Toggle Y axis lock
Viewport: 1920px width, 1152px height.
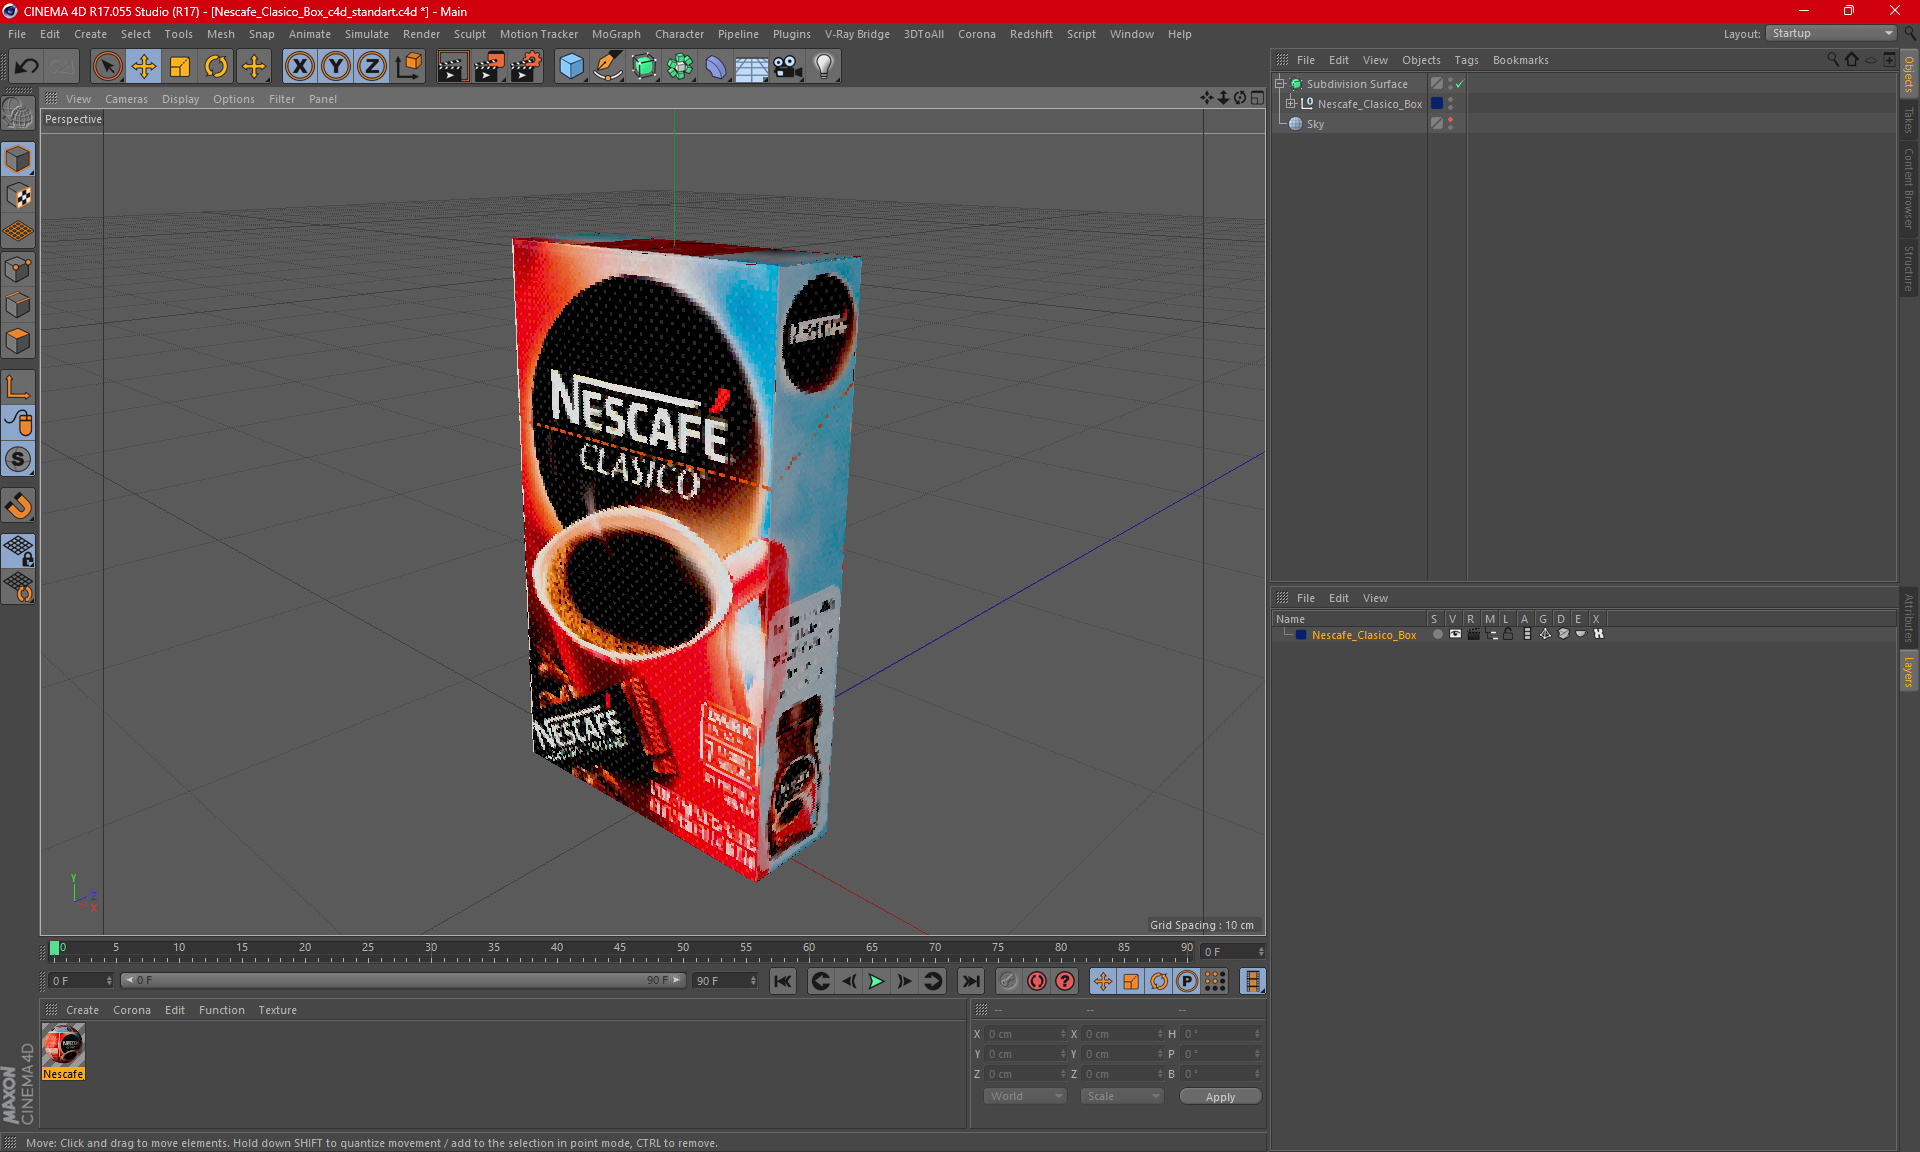coord(336,67)
